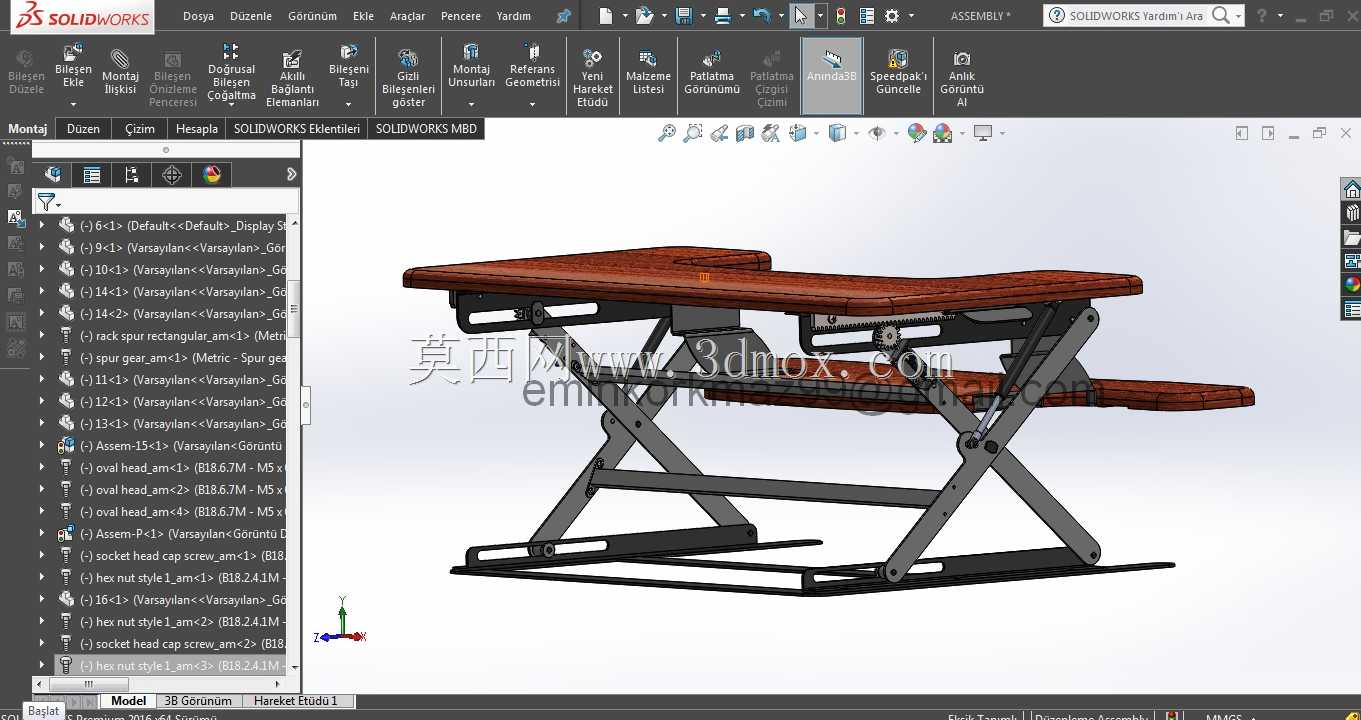The height and width of the screenshot is (720, 1361).
Task: Switch to the 3B Görünüm bottom tab
Action: click(x=198, y=701)
